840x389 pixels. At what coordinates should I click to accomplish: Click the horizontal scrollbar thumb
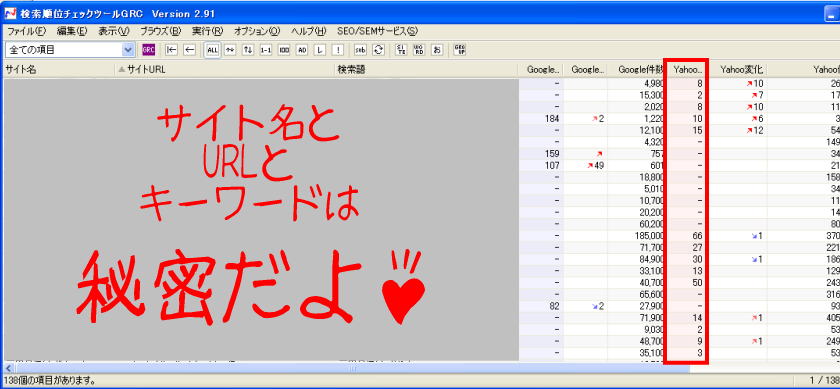[351, 368]
